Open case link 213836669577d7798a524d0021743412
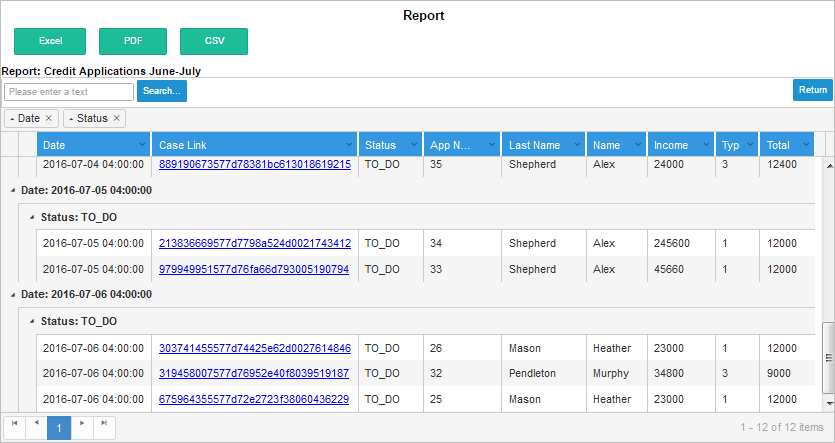835x443 pixels. point(254,243)
